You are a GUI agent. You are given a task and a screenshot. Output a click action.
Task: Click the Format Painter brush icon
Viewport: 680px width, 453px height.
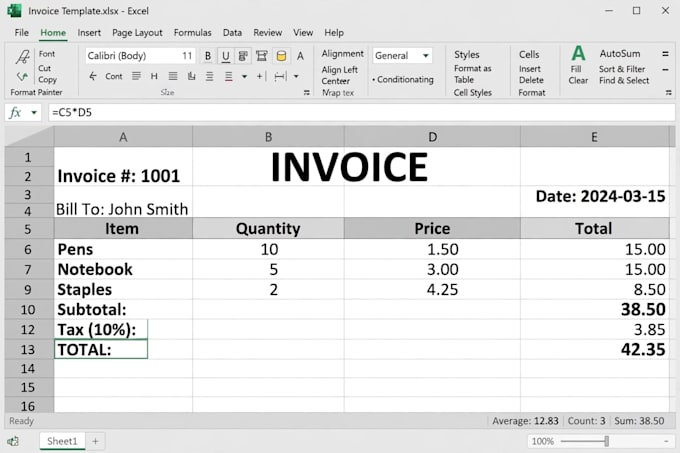point(22,57)
